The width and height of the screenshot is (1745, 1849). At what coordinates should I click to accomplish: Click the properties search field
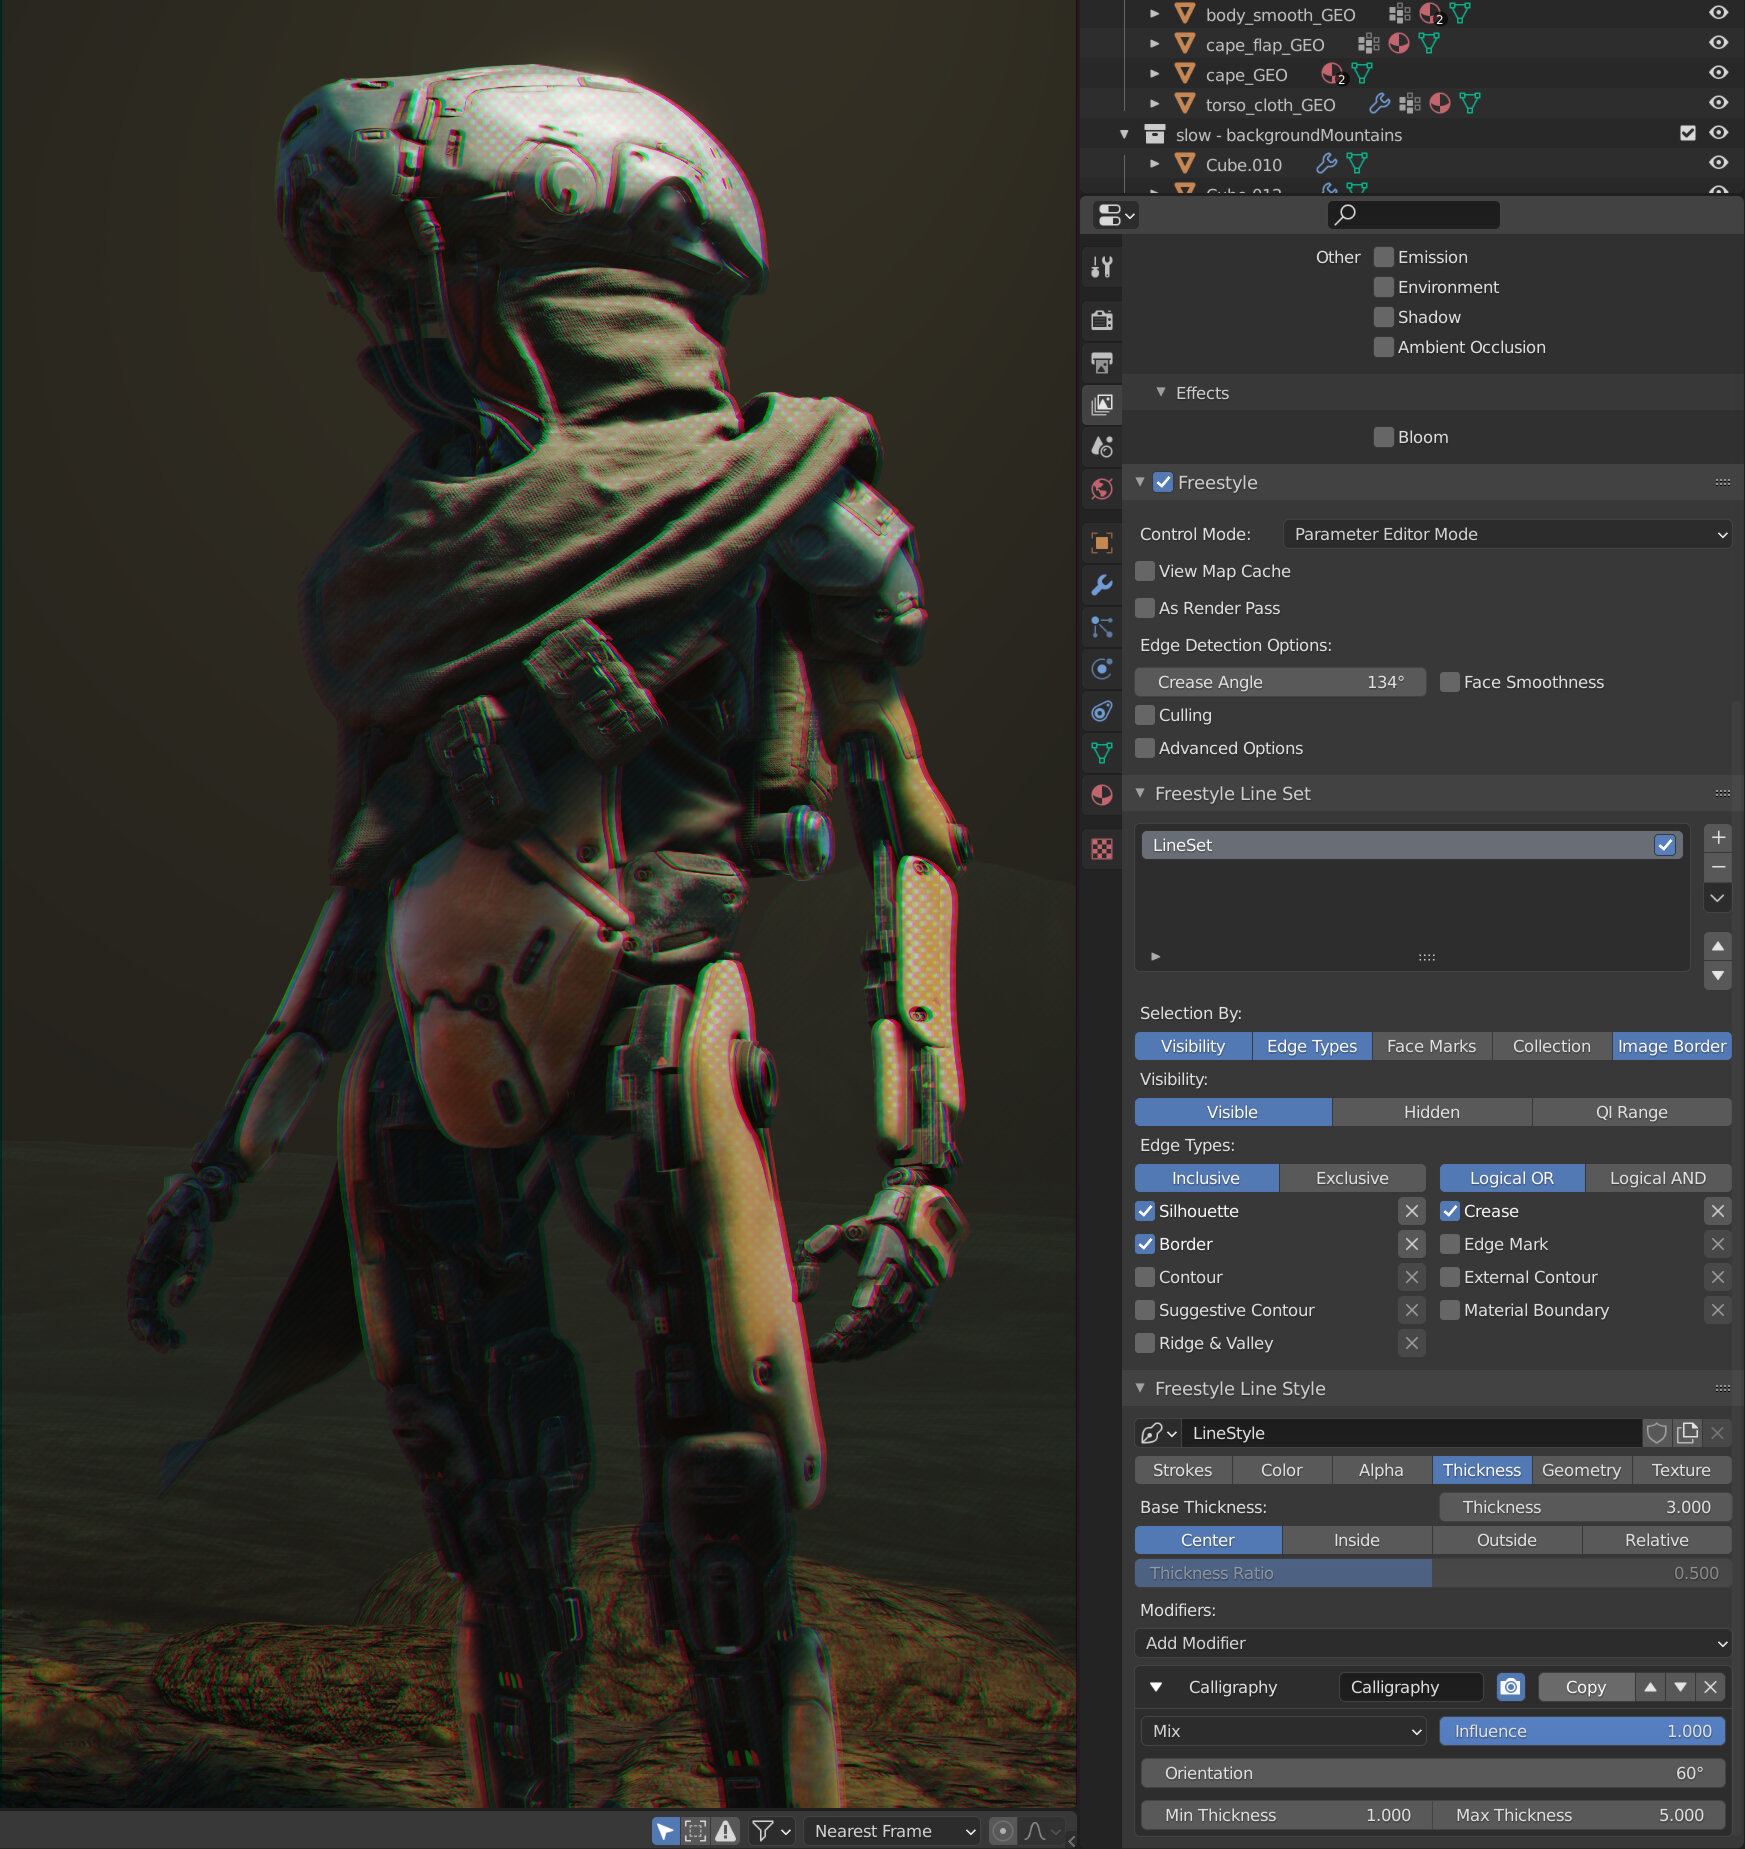click(x=1412, y=214)
